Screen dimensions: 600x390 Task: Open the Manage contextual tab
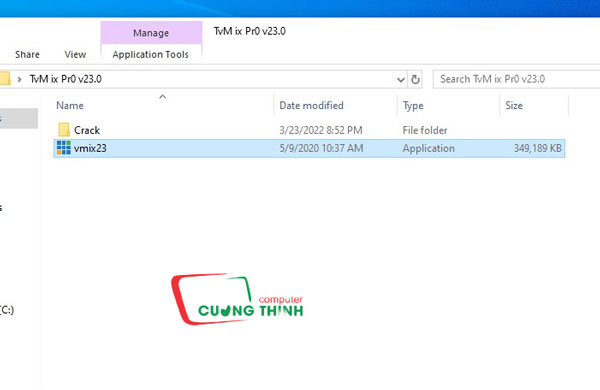(151, 33)
